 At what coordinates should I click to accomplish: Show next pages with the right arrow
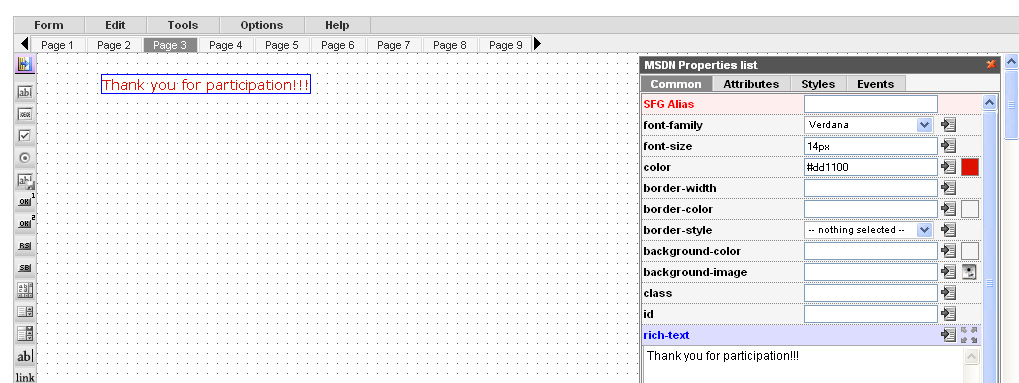pos(537,44)
